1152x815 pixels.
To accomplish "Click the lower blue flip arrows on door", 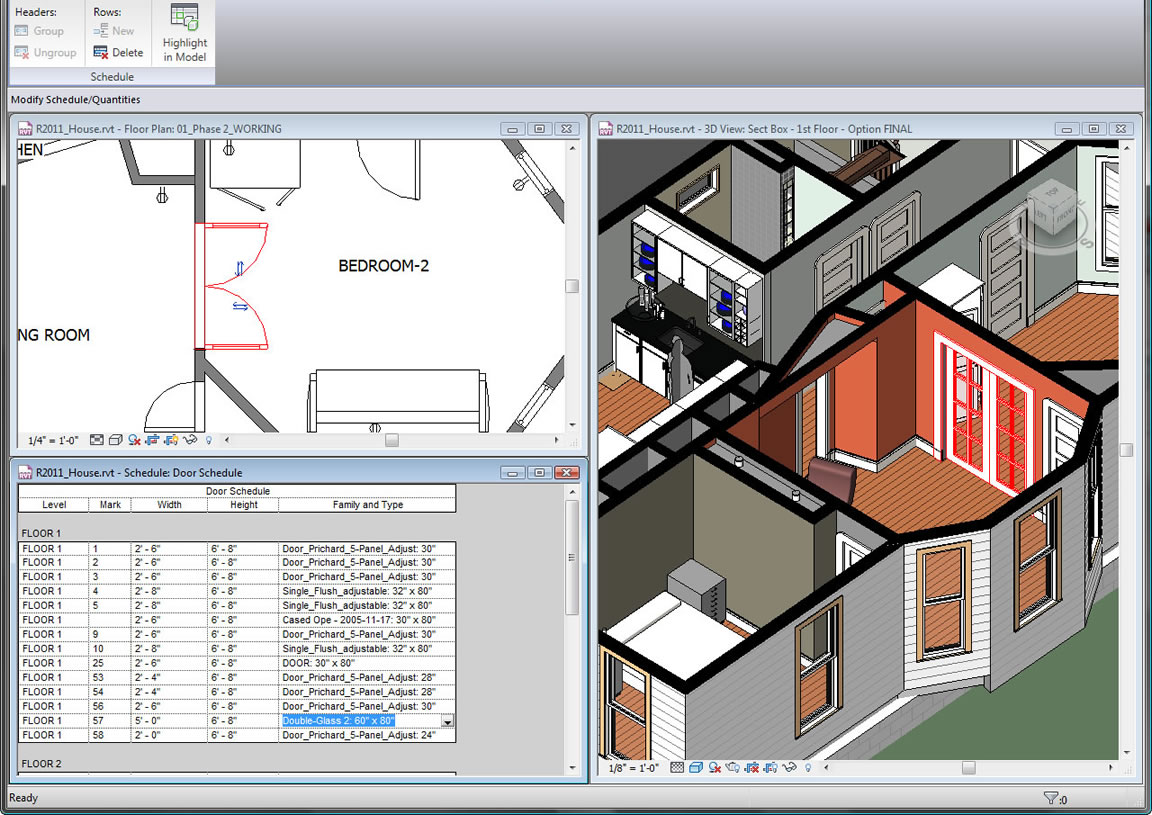I will 240,306.
